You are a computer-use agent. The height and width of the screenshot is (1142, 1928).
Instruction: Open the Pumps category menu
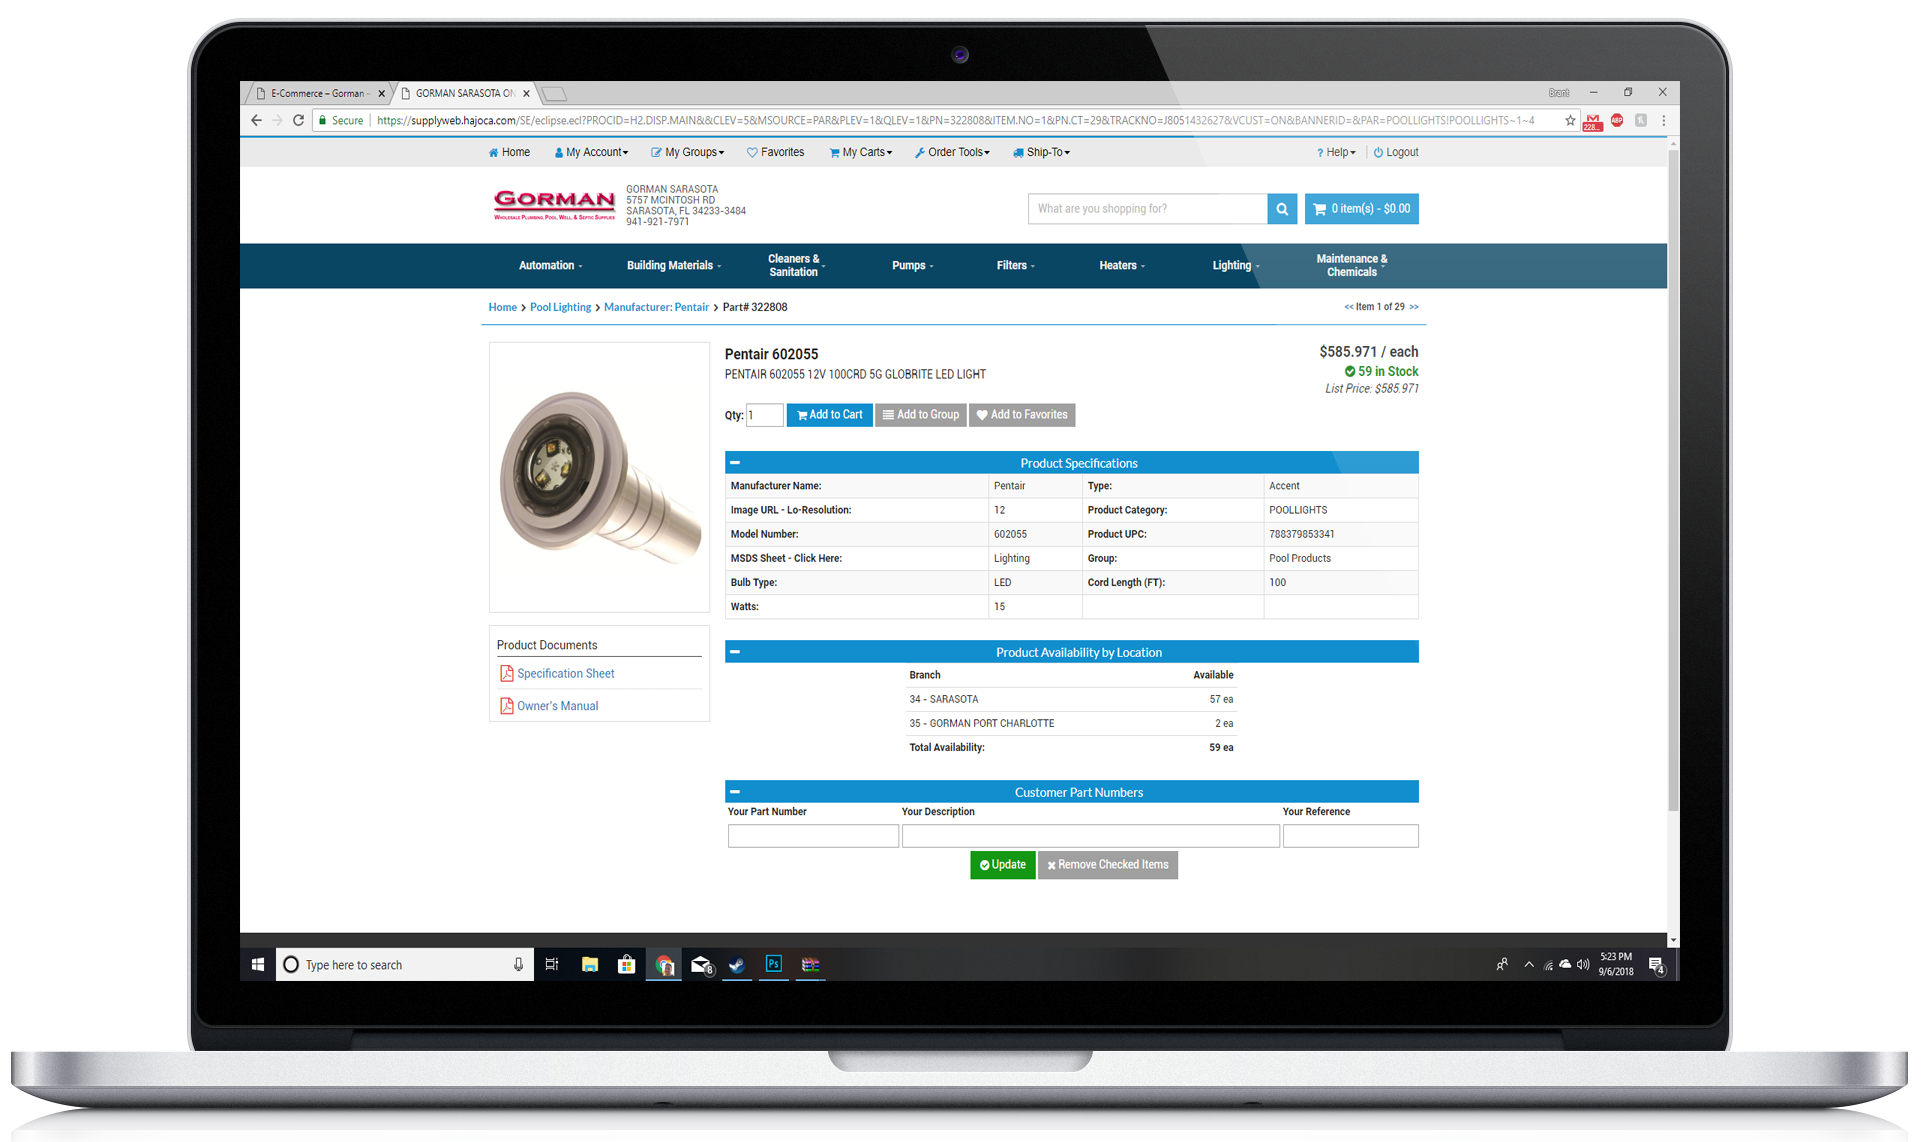pyautogui.click(x=912, y=266)
